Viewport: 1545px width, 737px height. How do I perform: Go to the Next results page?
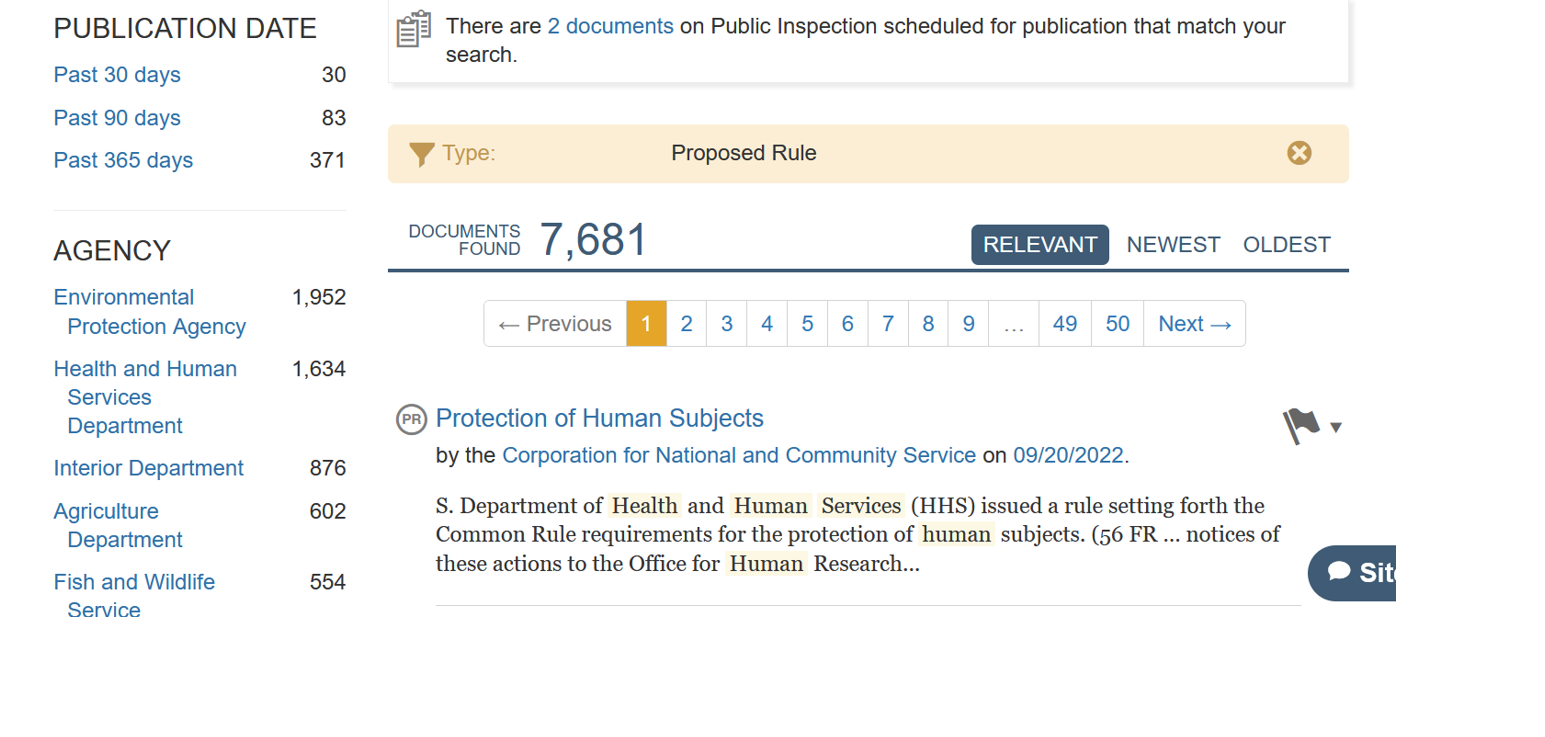click(x=1194, y=323)
